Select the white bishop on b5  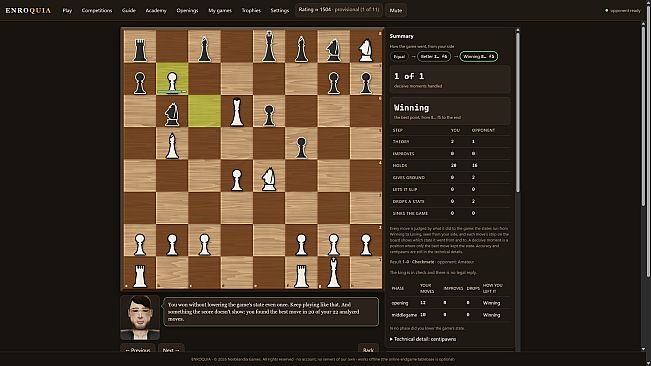[172, 146]
